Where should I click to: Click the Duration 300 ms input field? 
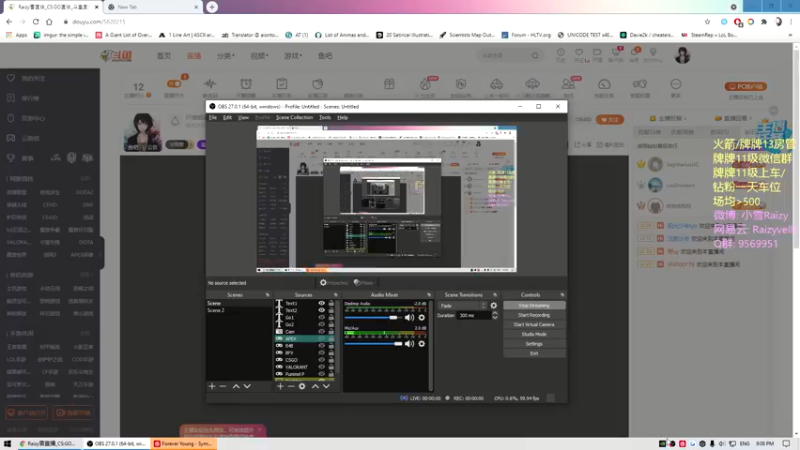click(473, 315)
